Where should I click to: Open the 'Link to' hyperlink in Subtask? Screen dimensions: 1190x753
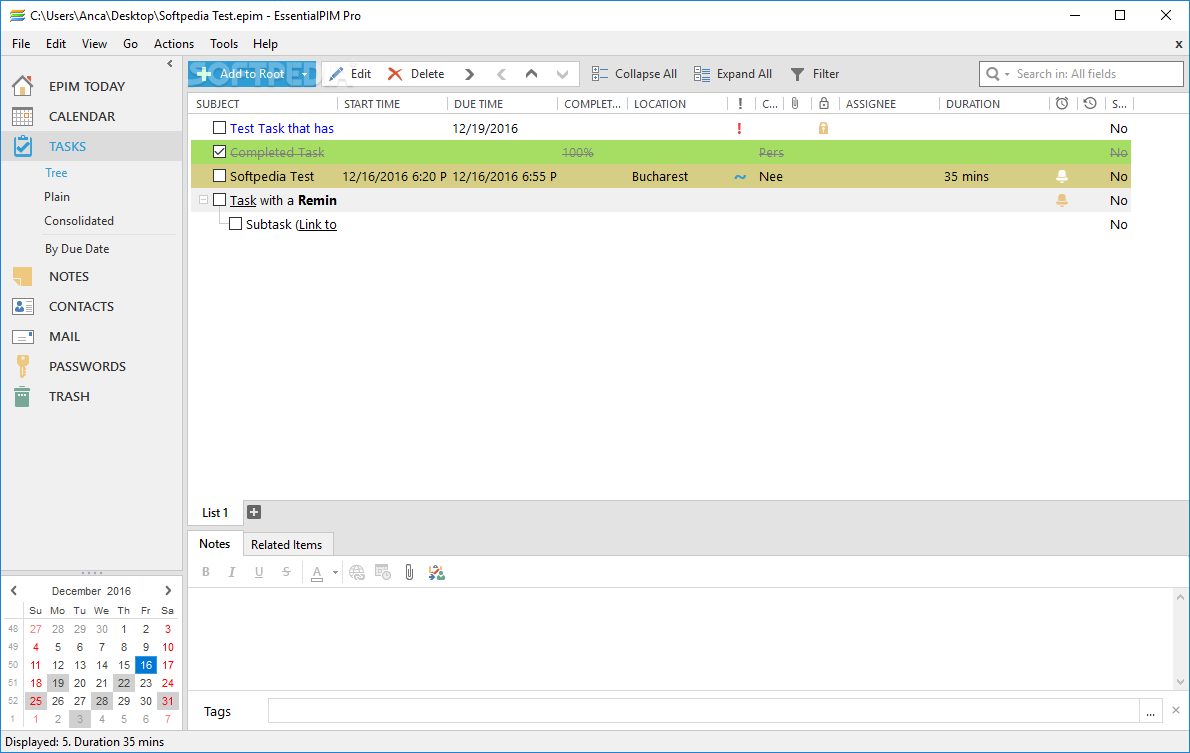tap(316, 224)
